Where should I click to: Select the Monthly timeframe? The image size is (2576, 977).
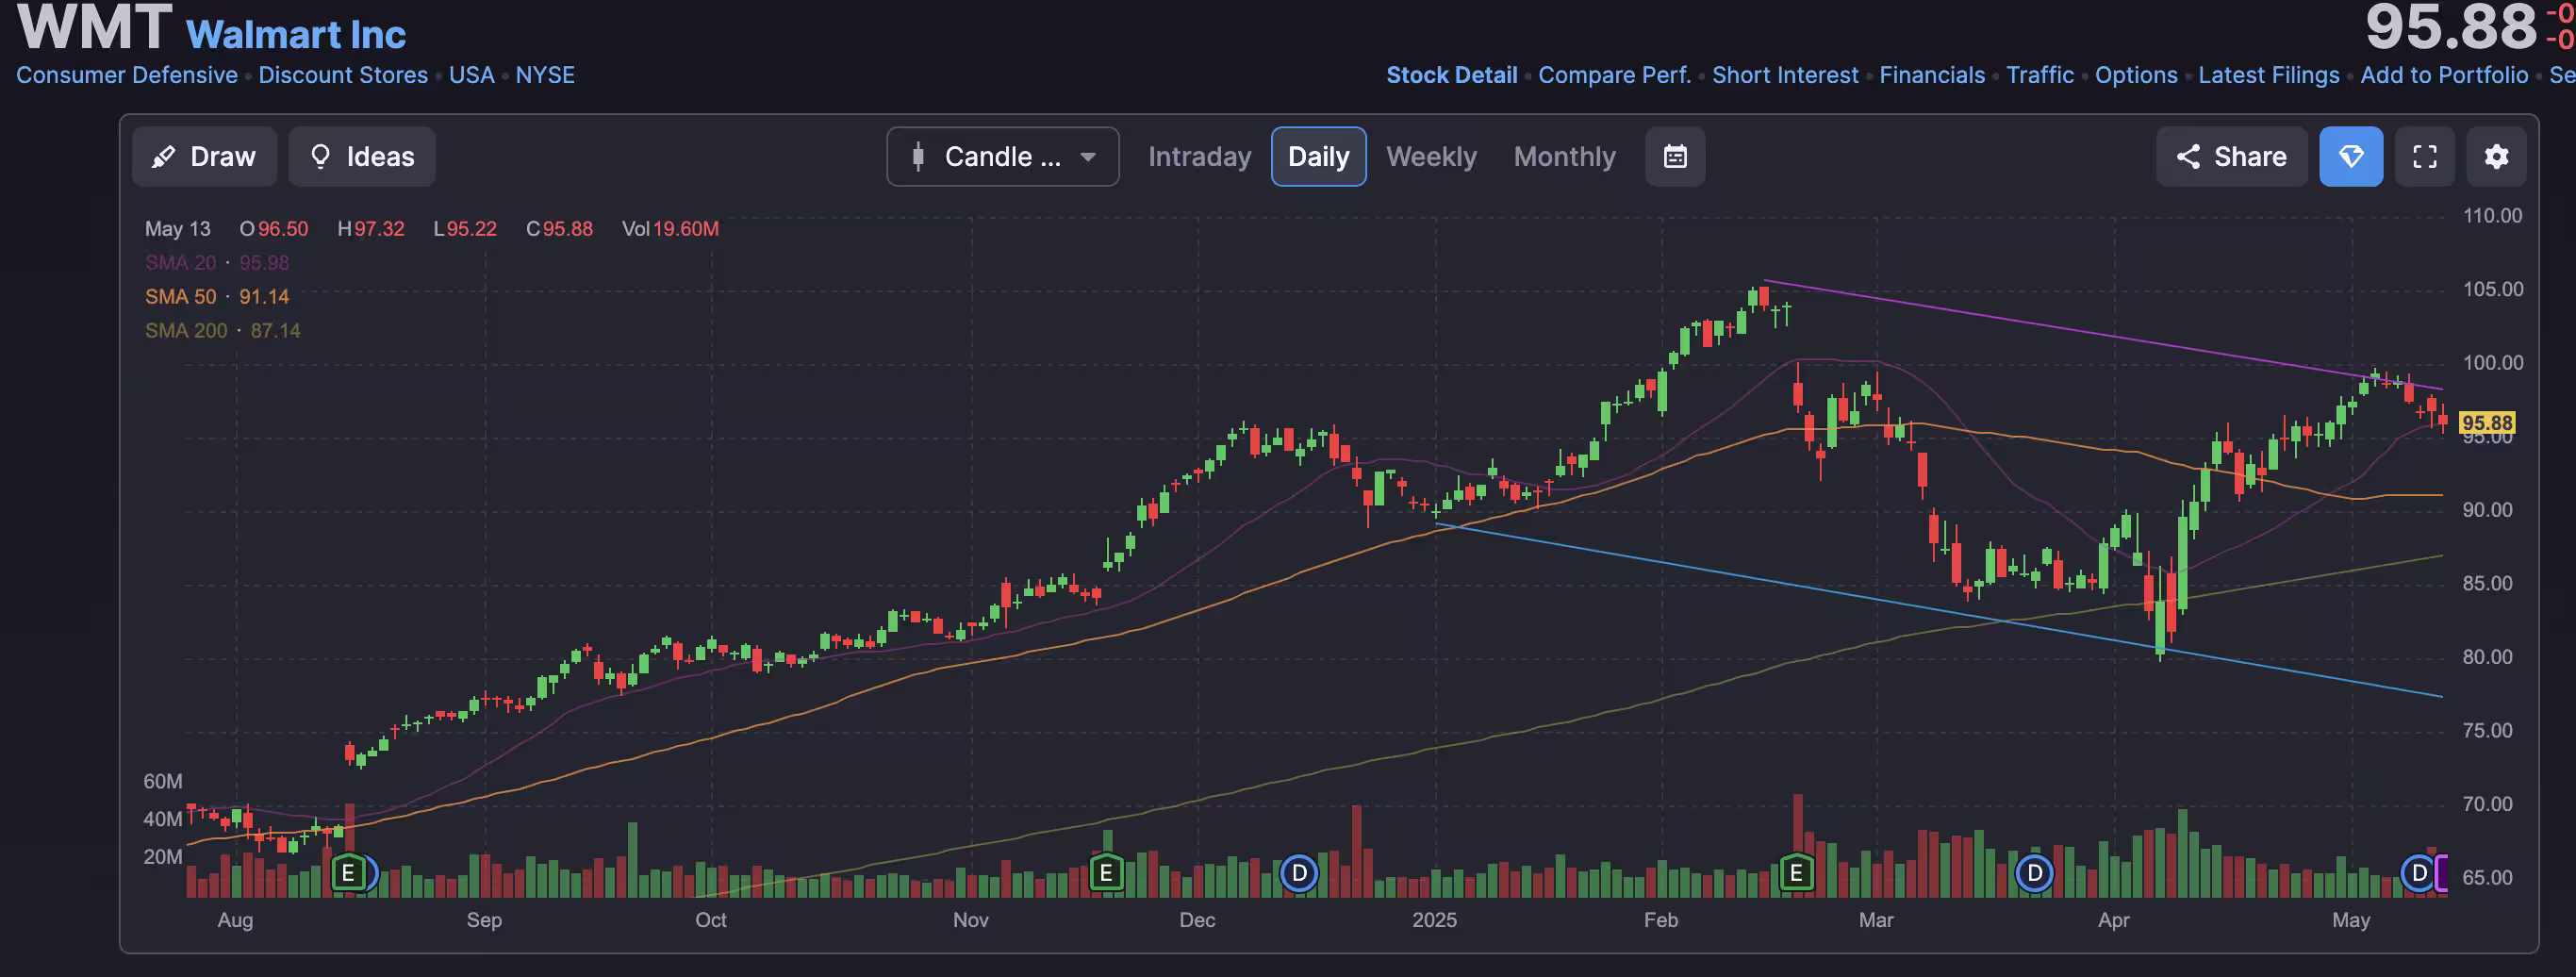[x=1564, y=157]
